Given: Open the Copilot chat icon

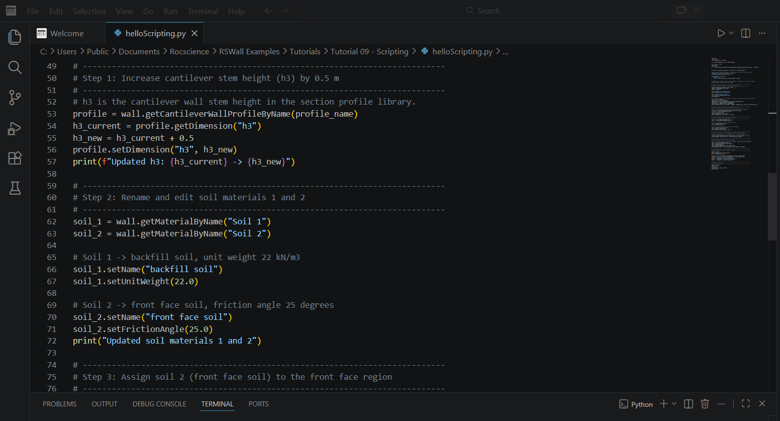Looking at the screenshot, I should pos(682,10).
